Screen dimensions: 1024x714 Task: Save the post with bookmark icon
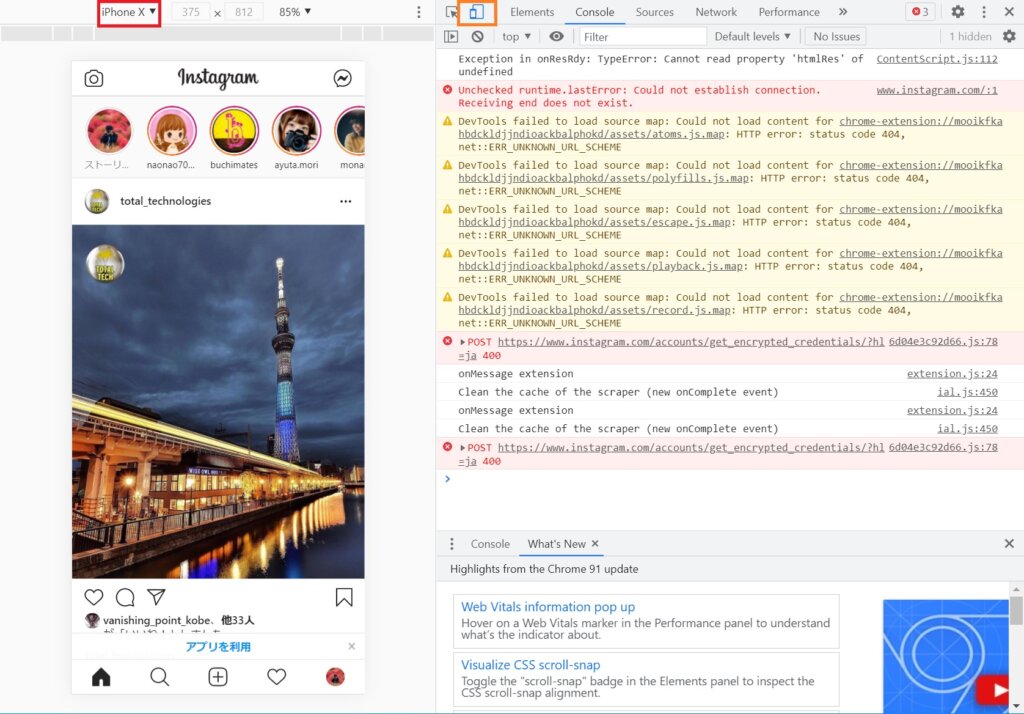tap(344, 597)
